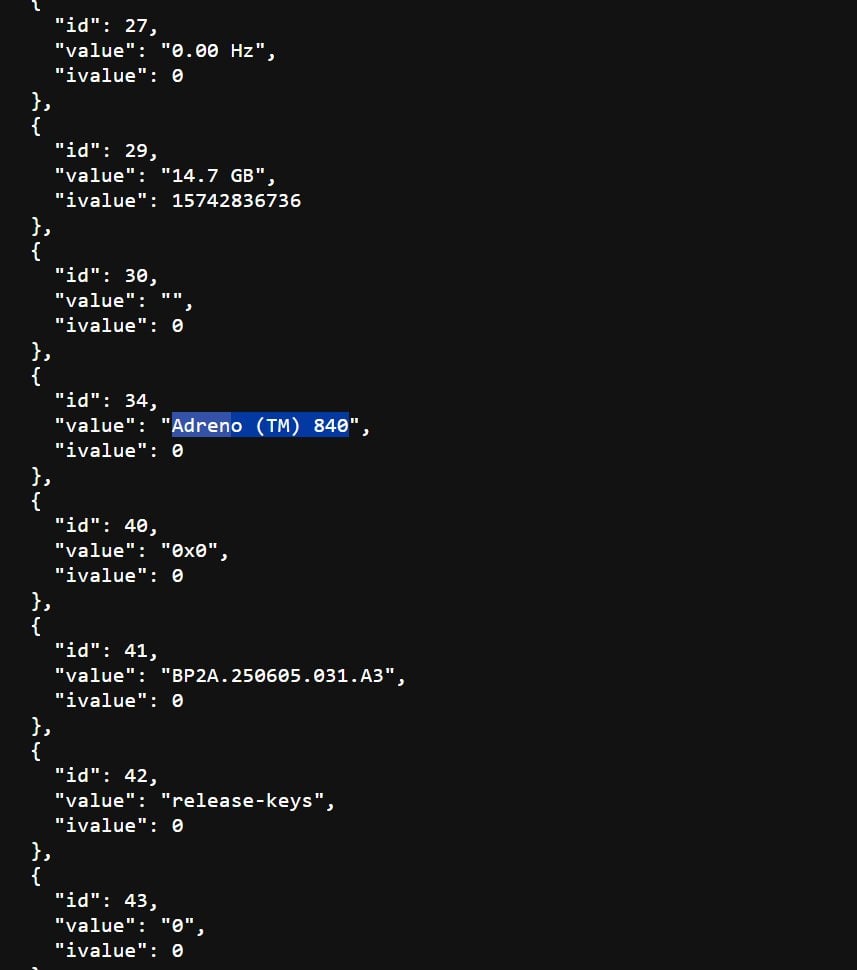This screenshot has height=970, width=857.
Task: Click the "id": 30 line
Action: [106, 276]
